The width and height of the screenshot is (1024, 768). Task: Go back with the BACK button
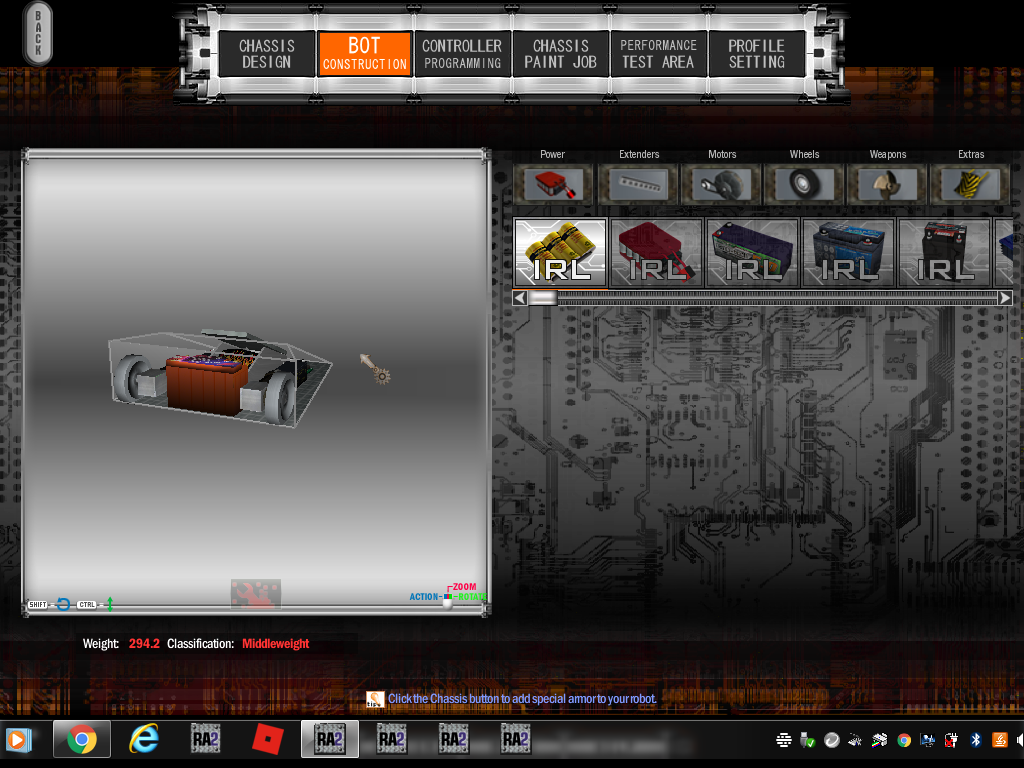click(38, 33)
